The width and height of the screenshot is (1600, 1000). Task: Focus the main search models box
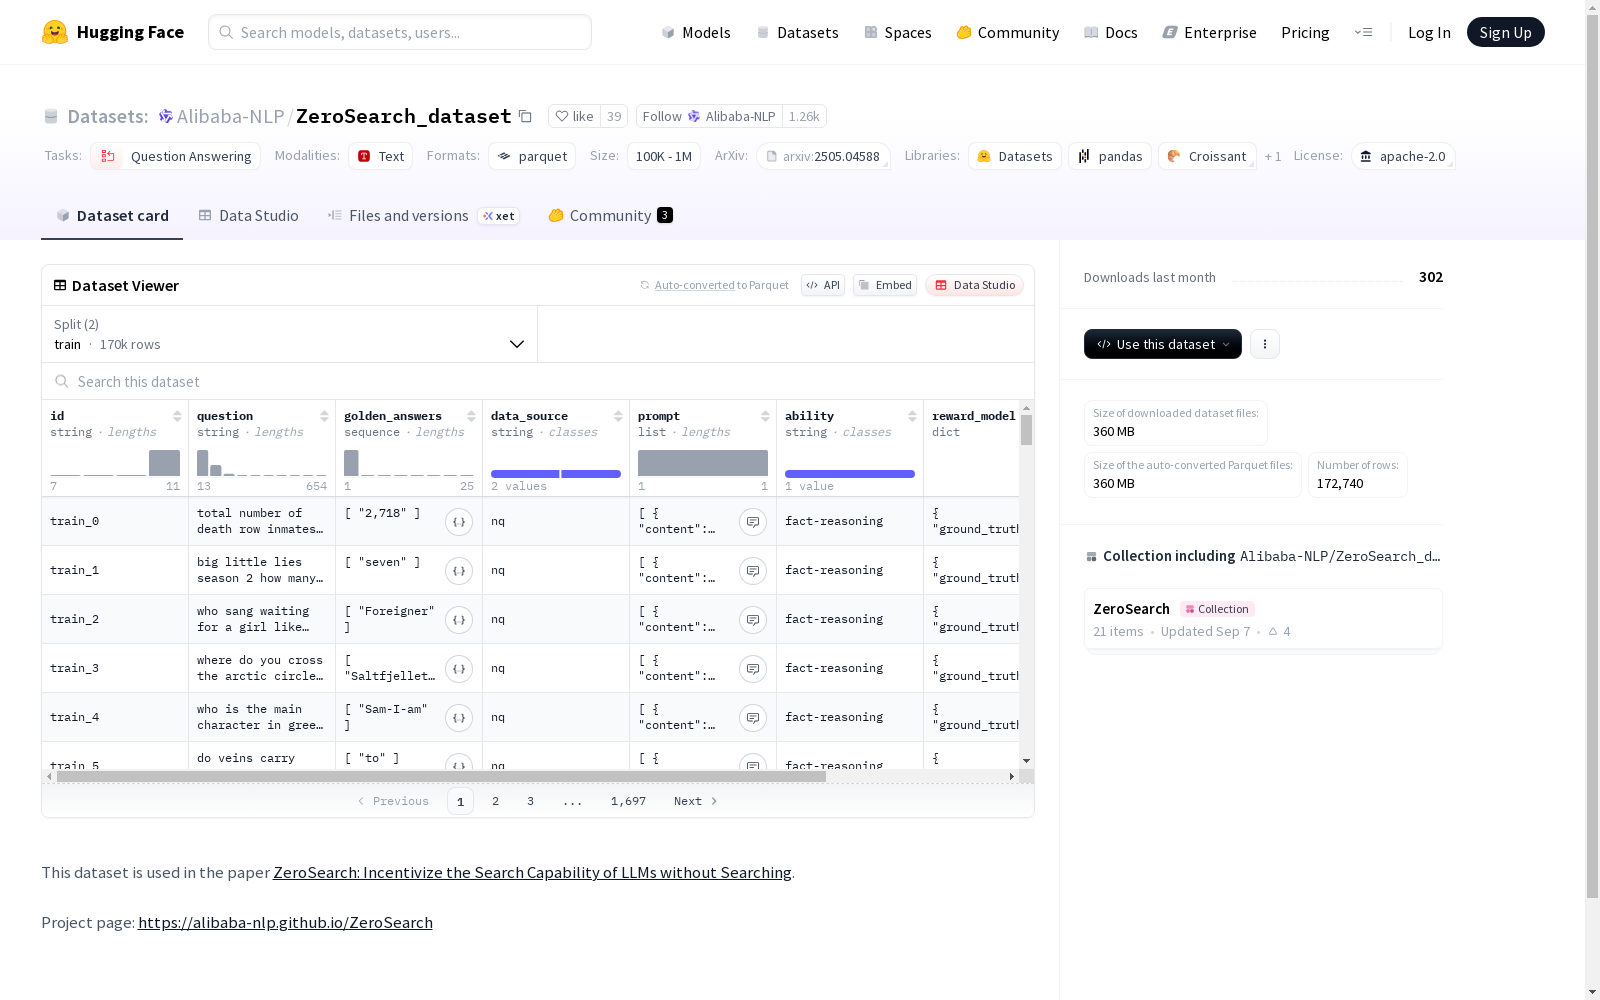(400, 32)
